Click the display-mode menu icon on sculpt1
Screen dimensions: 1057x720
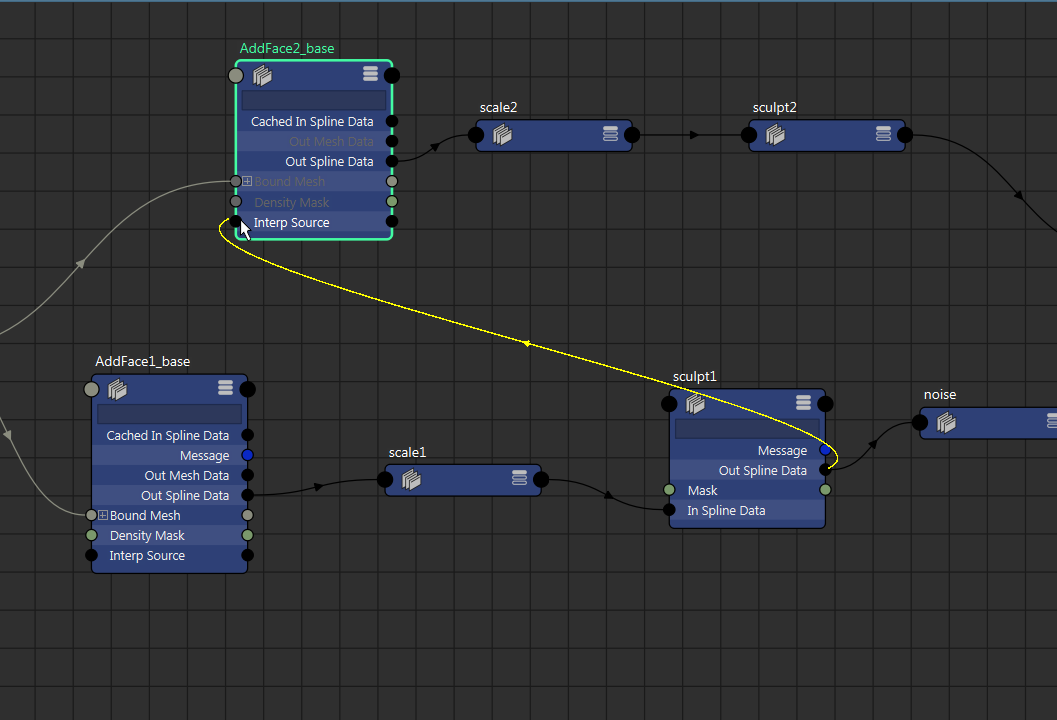804,402
